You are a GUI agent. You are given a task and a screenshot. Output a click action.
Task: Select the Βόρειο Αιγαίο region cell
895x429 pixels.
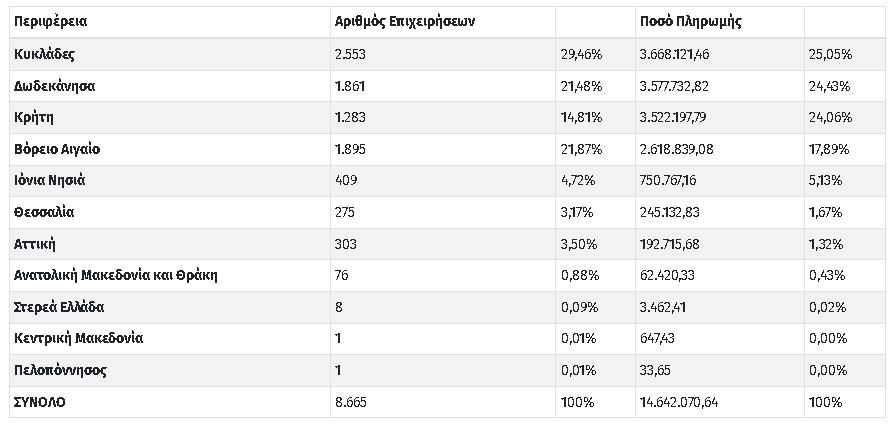pos(57,149)
